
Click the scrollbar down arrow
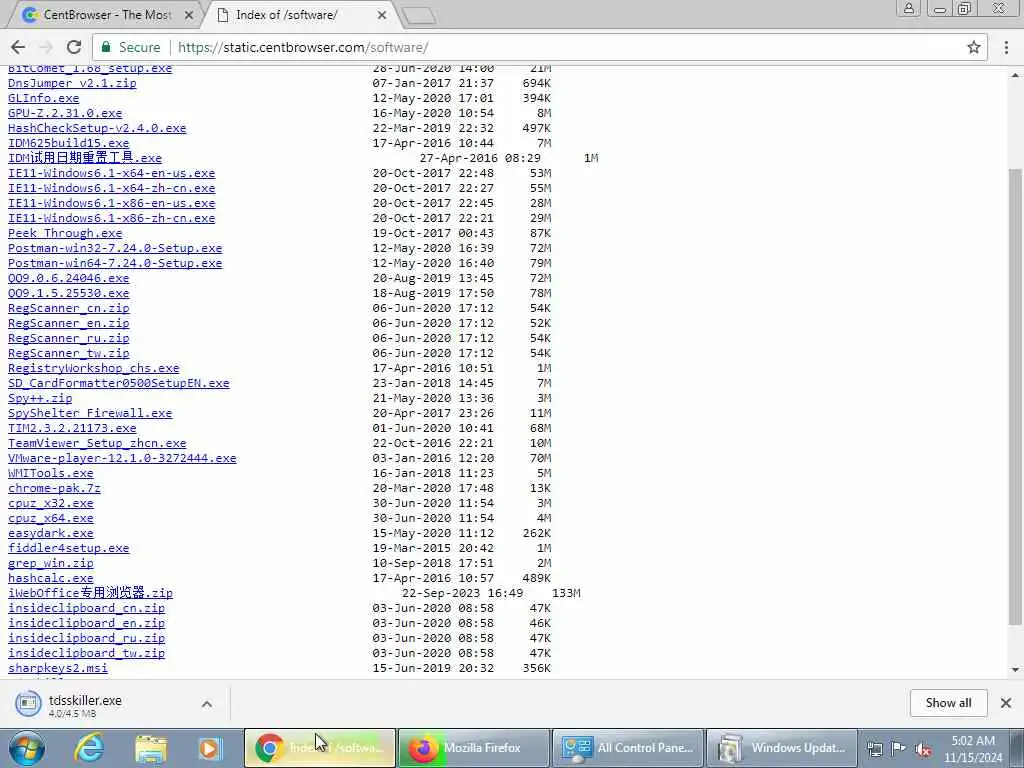(1015, 669)
